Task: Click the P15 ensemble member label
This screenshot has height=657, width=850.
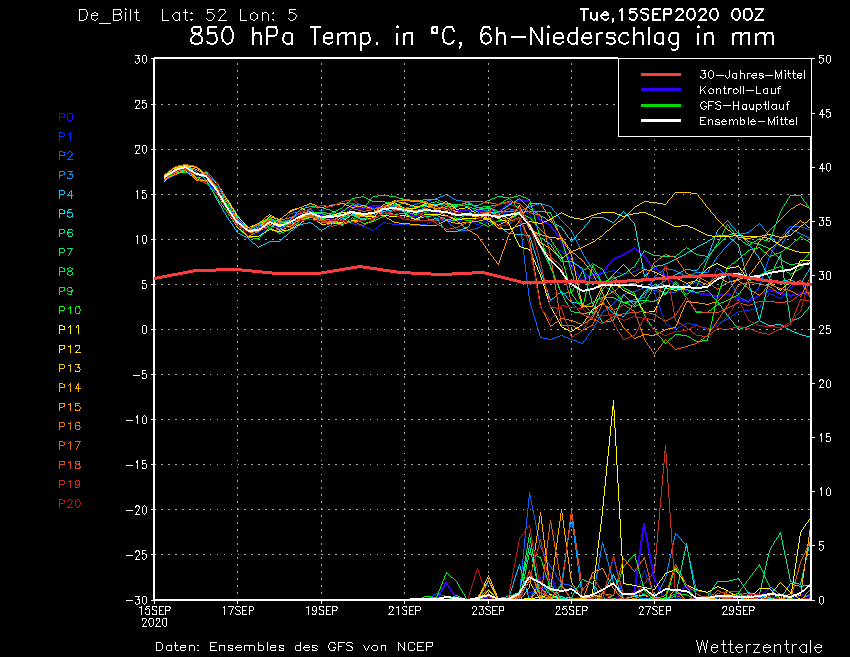Action: click(x=69, y=407)
